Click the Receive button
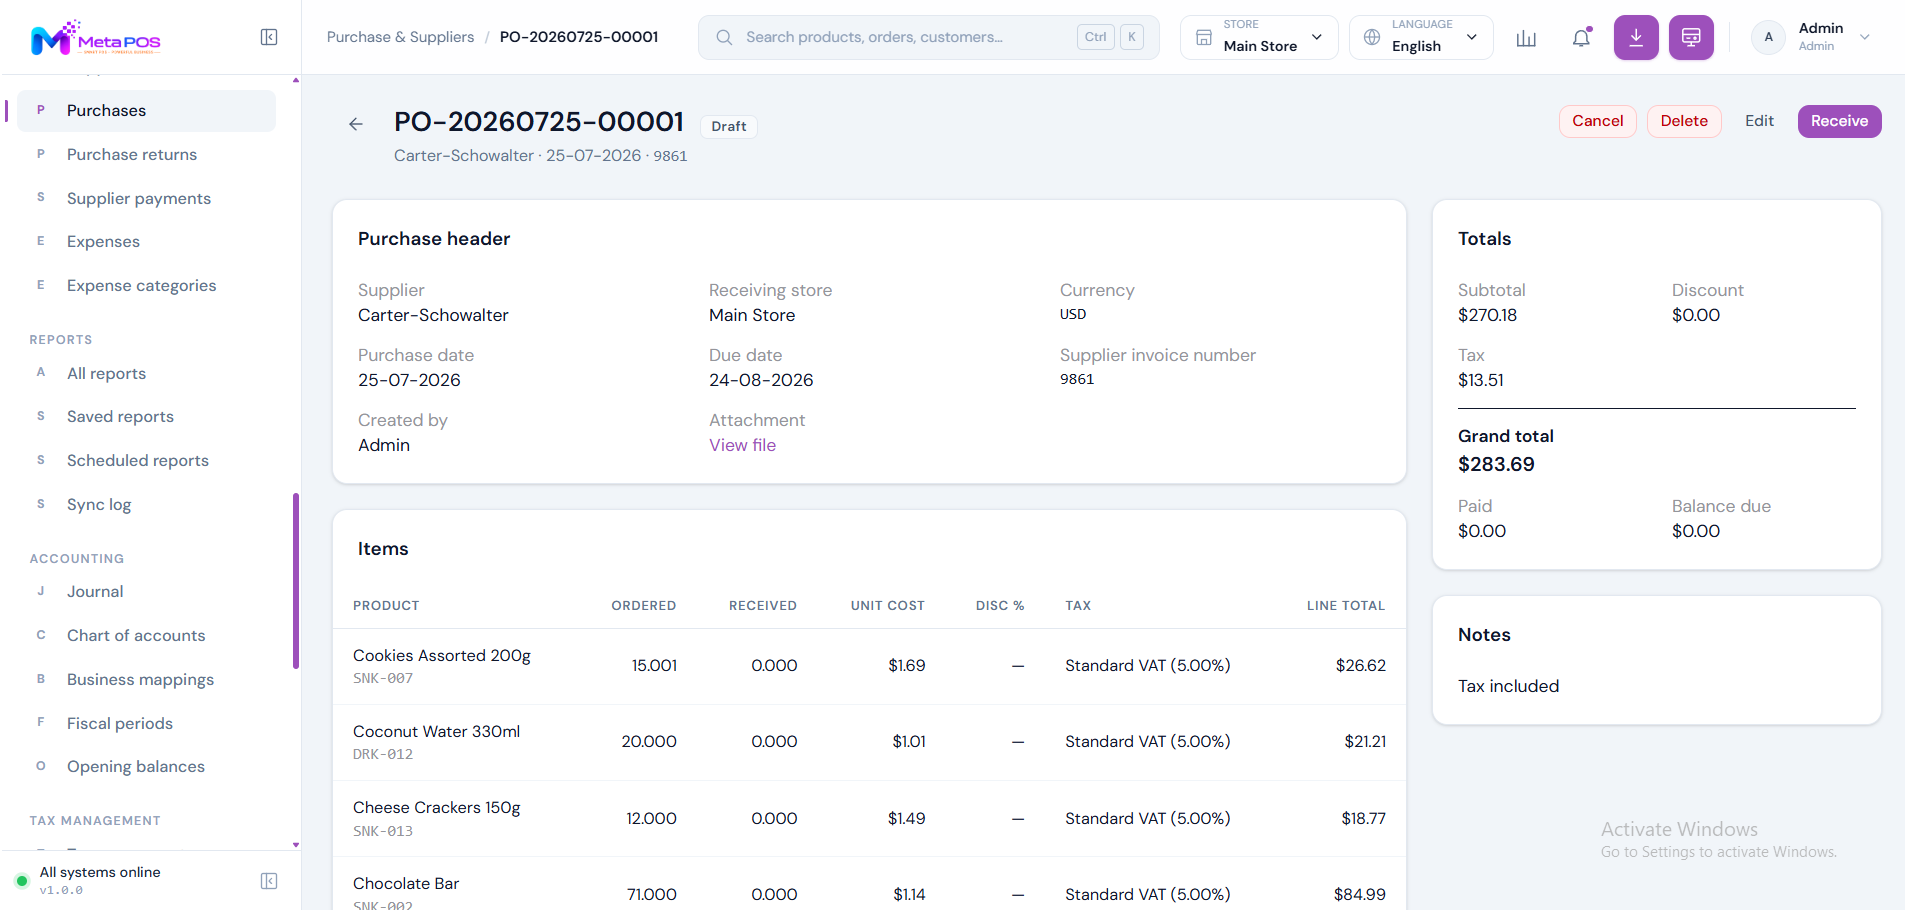The image size is (1908, 910). point(1839,121)
